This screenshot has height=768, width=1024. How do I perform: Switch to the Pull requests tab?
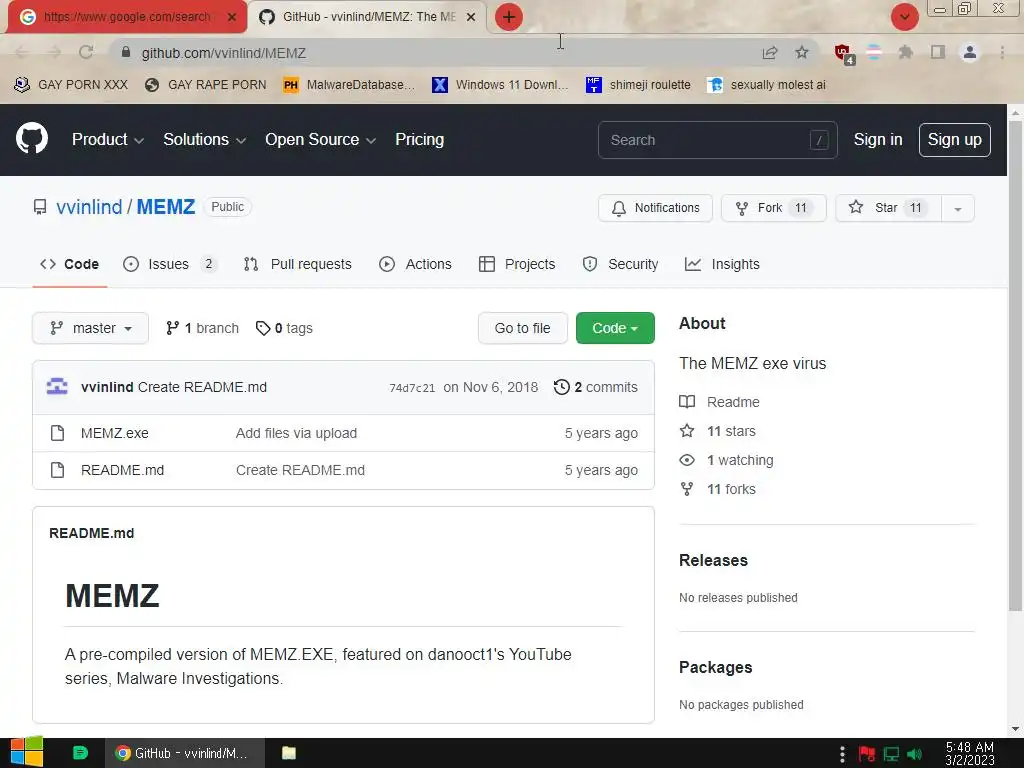298,264
